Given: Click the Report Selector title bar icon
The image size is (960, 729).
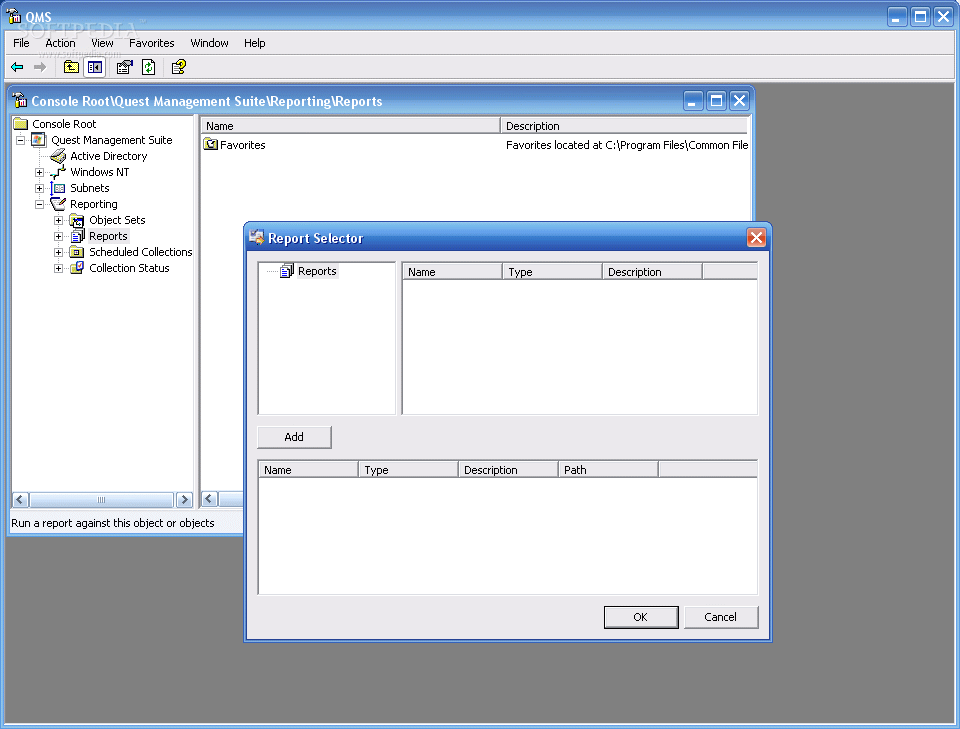Looking at the screenshot, I should click(x=257, y=237).
